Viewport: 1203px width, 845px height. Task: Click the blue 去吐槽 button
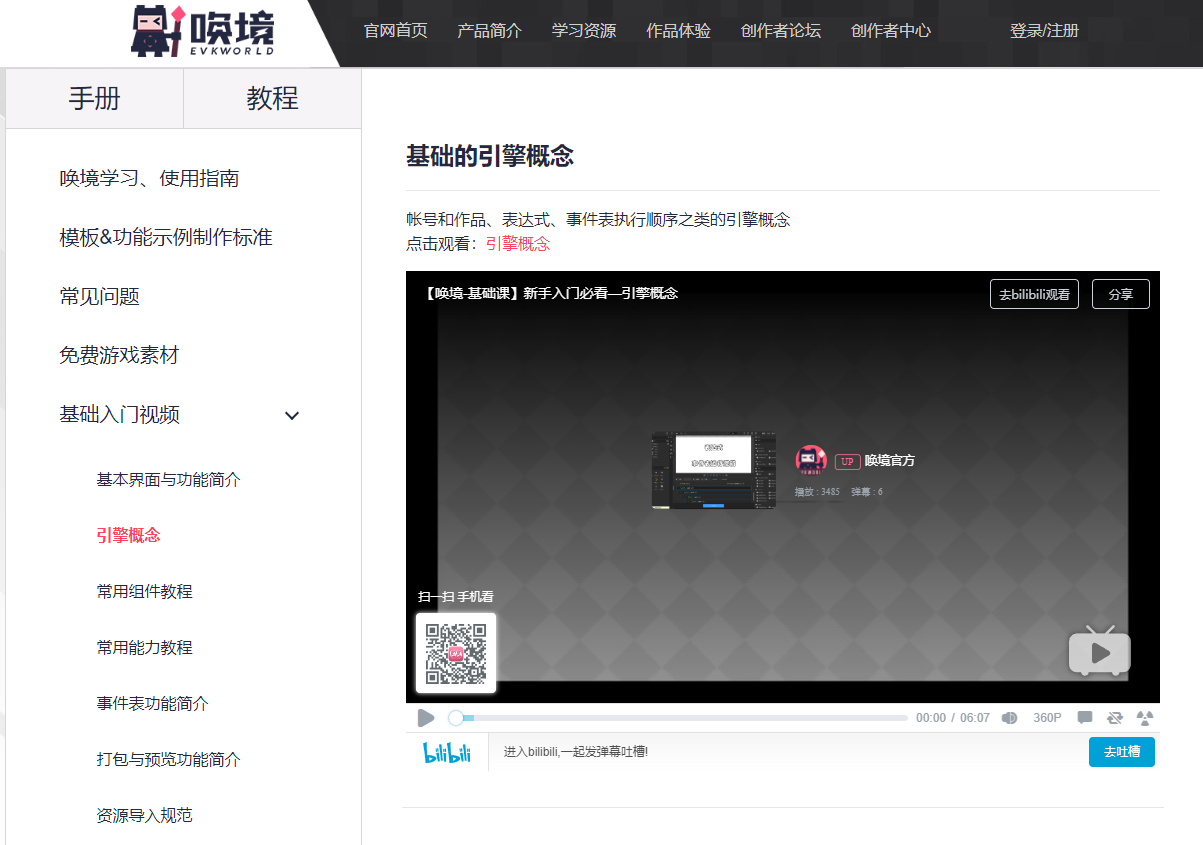point(1122,752)
